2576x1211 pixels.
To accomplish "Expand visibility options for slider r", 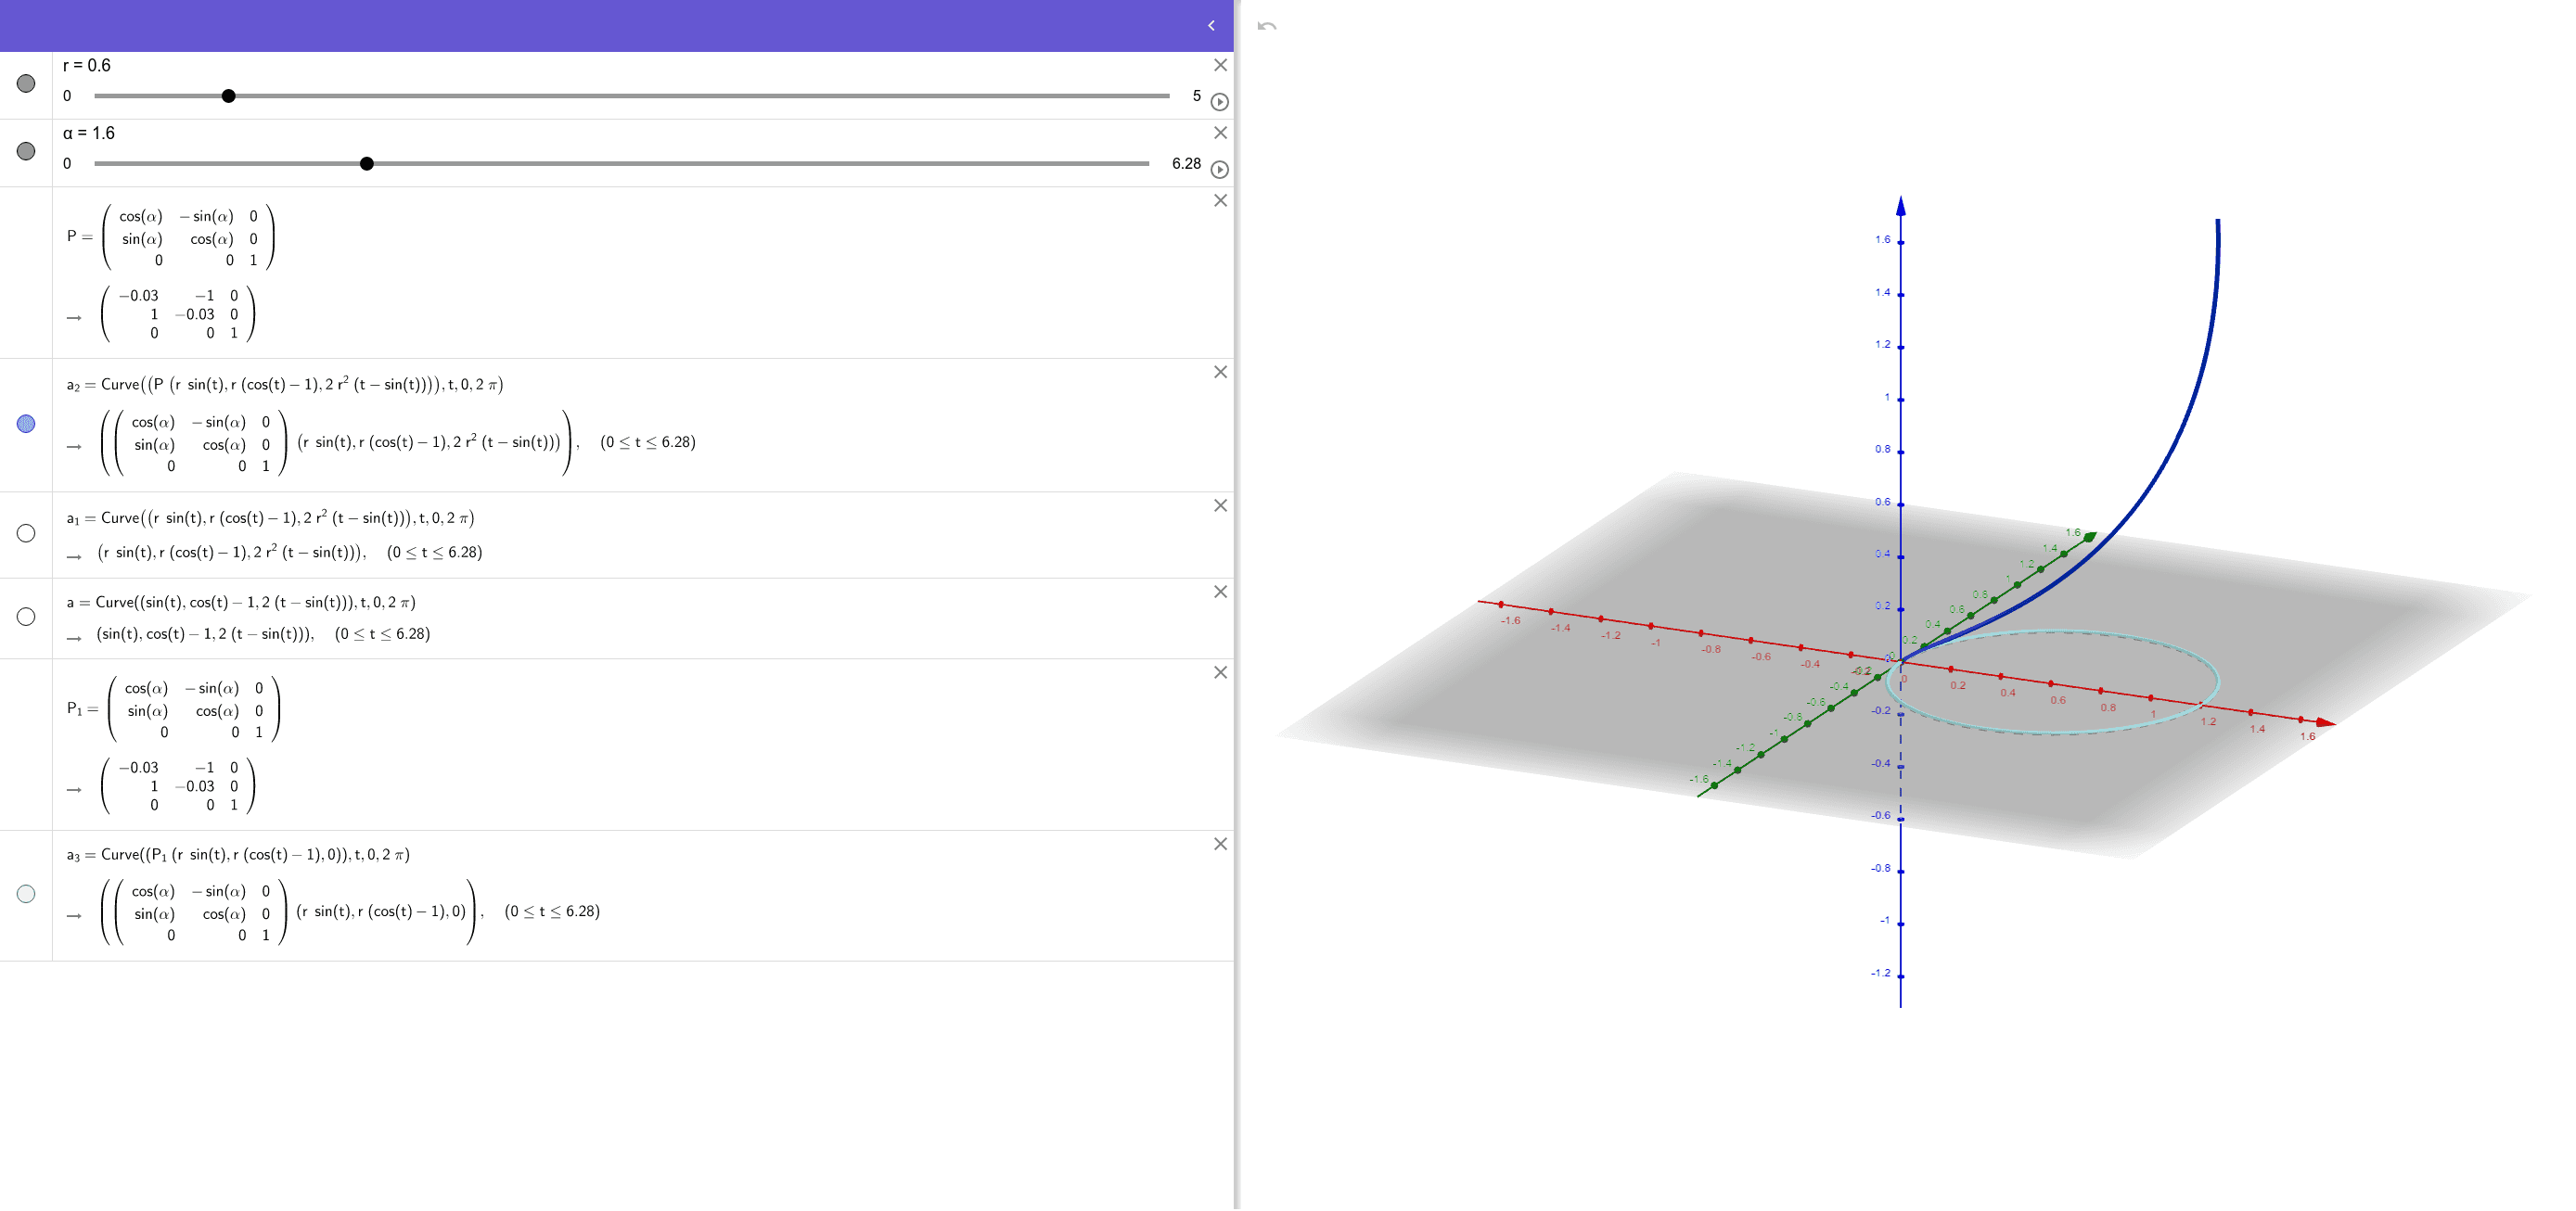I will pos(25,85).
